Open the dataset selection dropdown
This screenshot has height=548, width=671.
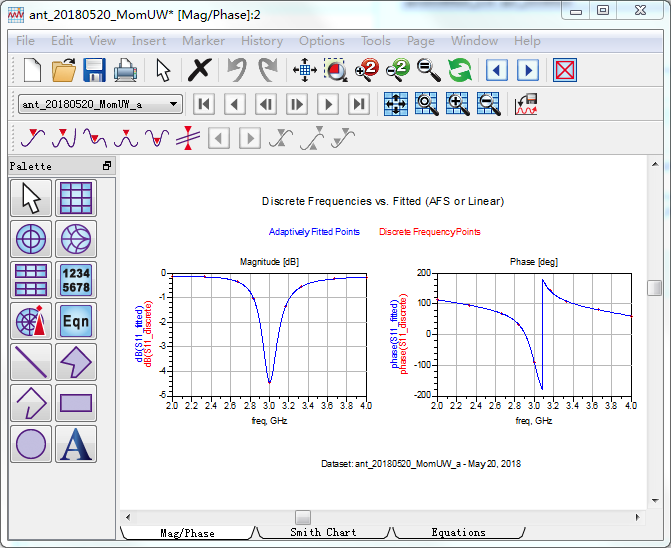pyautogui.click(x=101, y=104)
